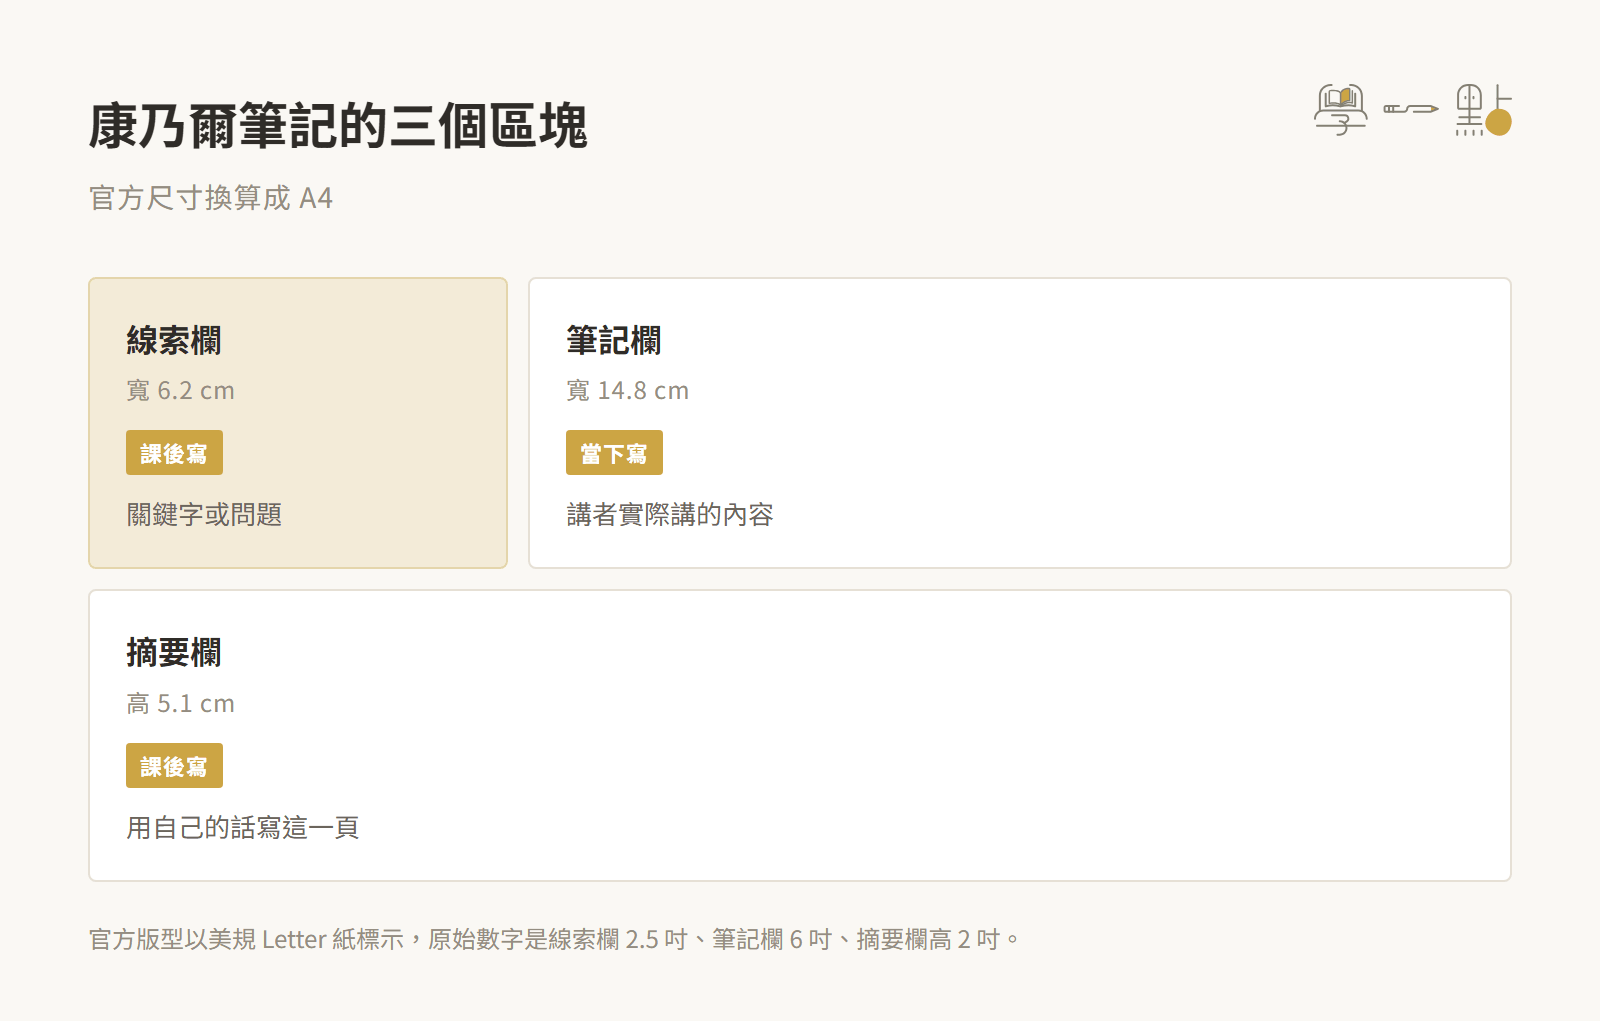Open the 摘要欄 card heading
The image size is (1600, 1021).
174,653
